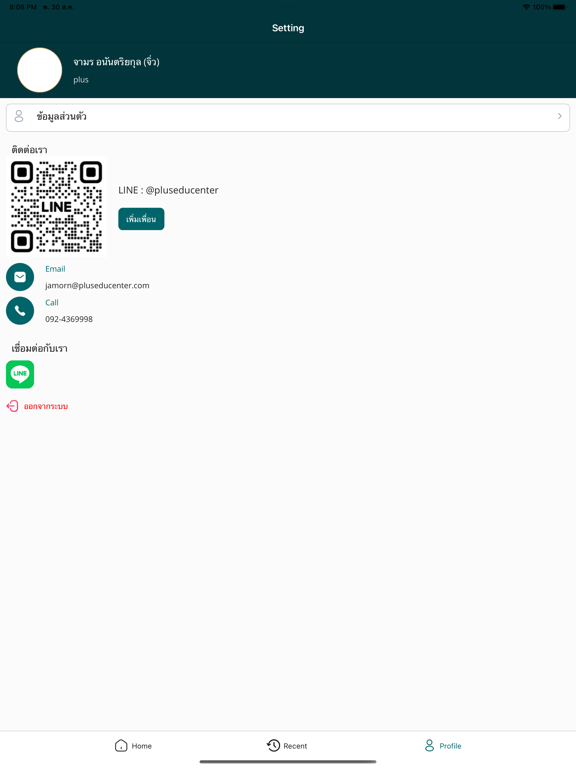Select the Email label text
576x768 pixels.
(x=55, y=269)
